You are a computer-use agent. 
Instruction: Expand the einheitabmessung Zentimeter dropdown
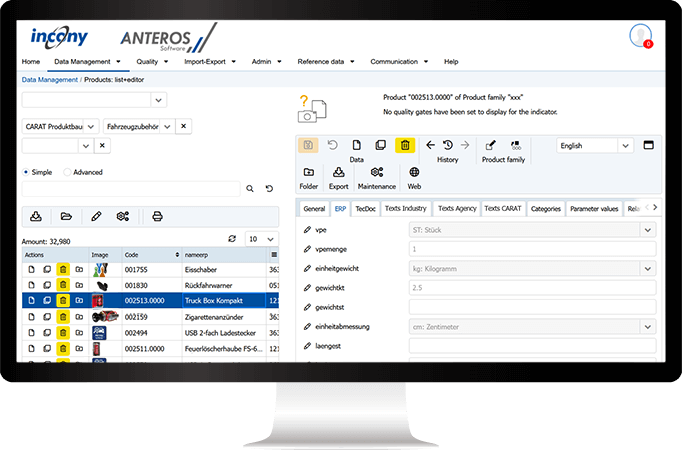[x=648, y=327]
